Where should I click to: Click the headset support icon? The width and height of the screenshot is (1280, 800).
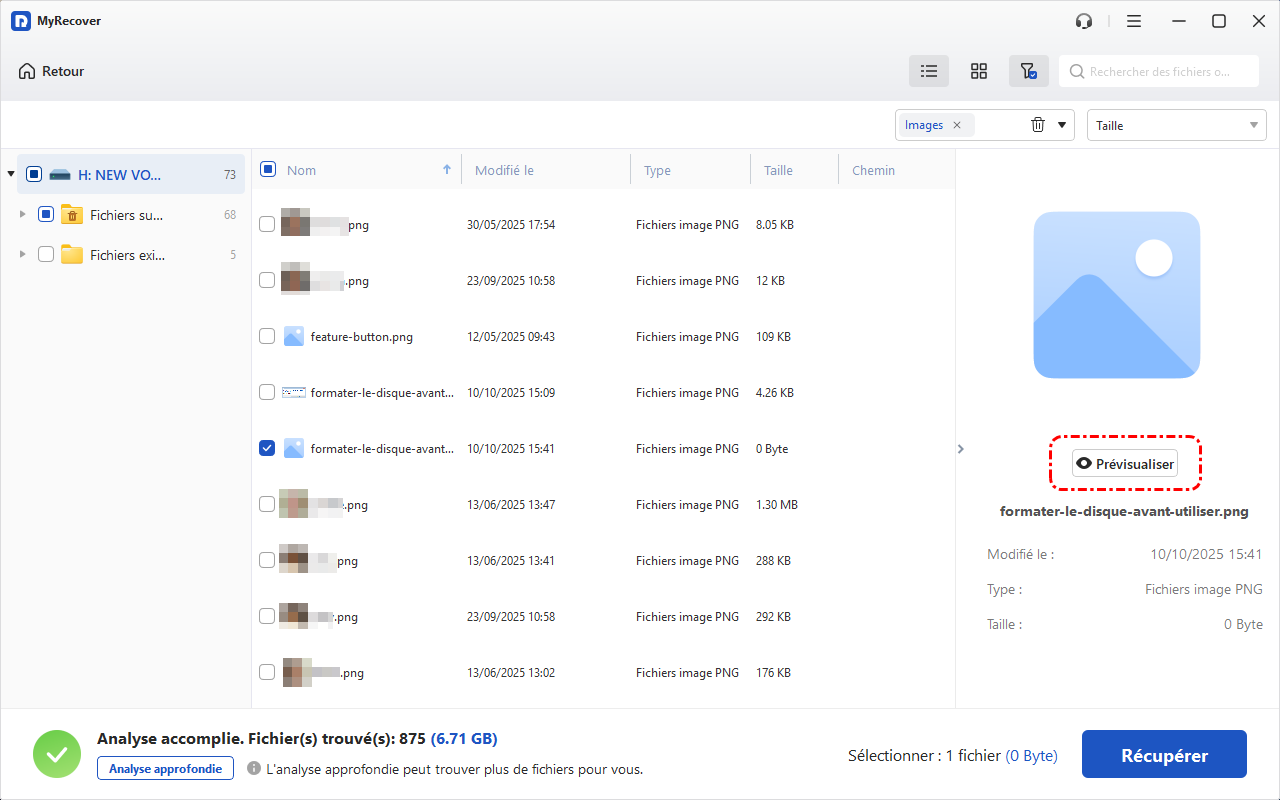pyautogui.click(x=1083, y=21)
